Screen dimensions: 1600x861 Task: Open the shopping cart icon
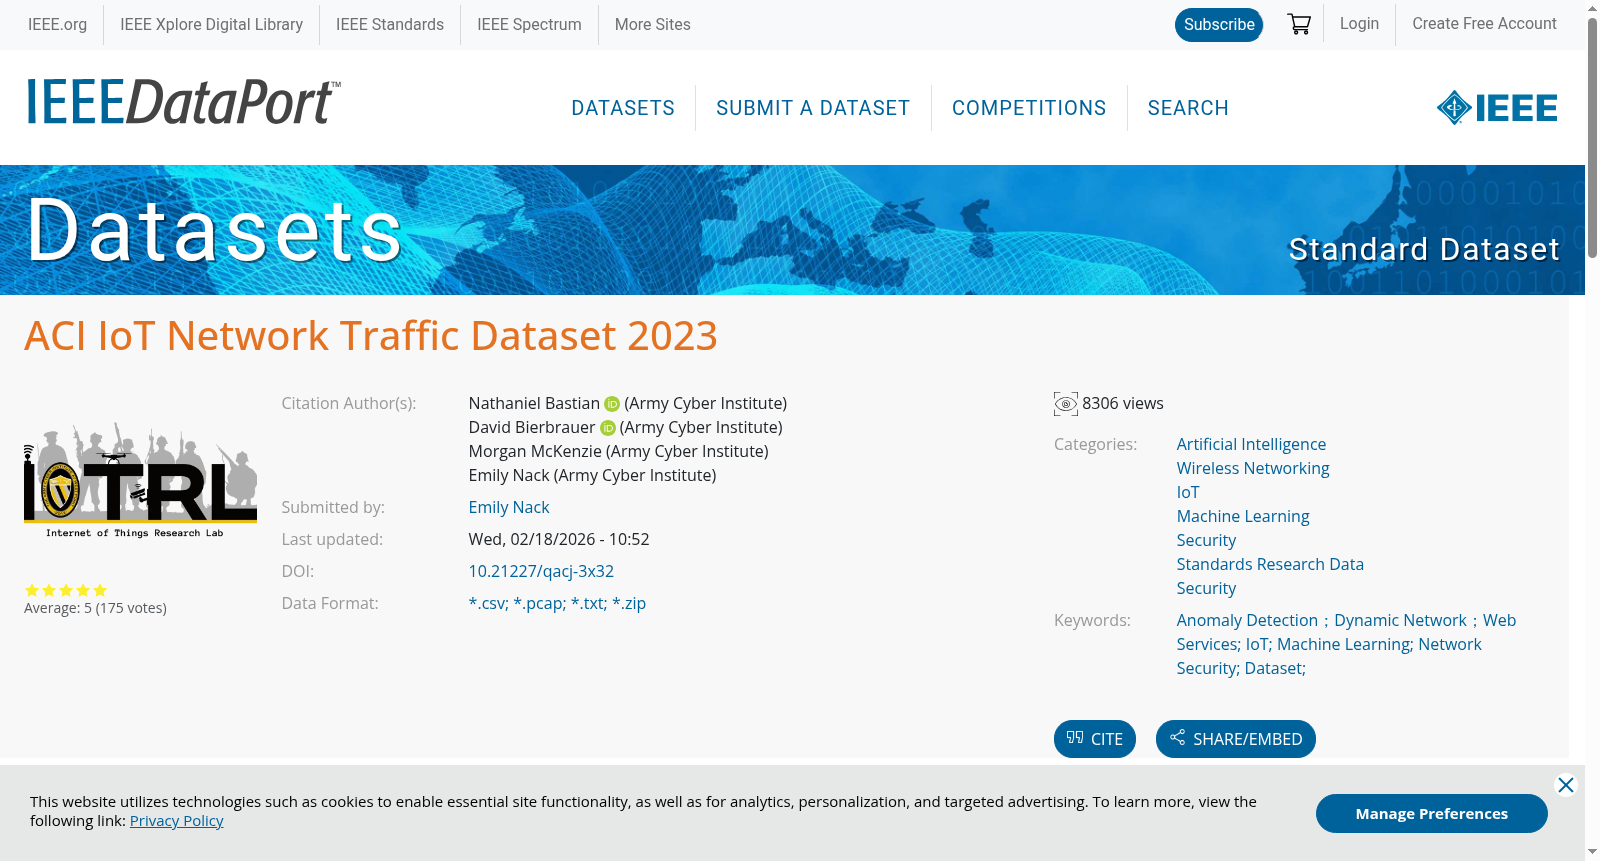click(x=1299, y=24)
